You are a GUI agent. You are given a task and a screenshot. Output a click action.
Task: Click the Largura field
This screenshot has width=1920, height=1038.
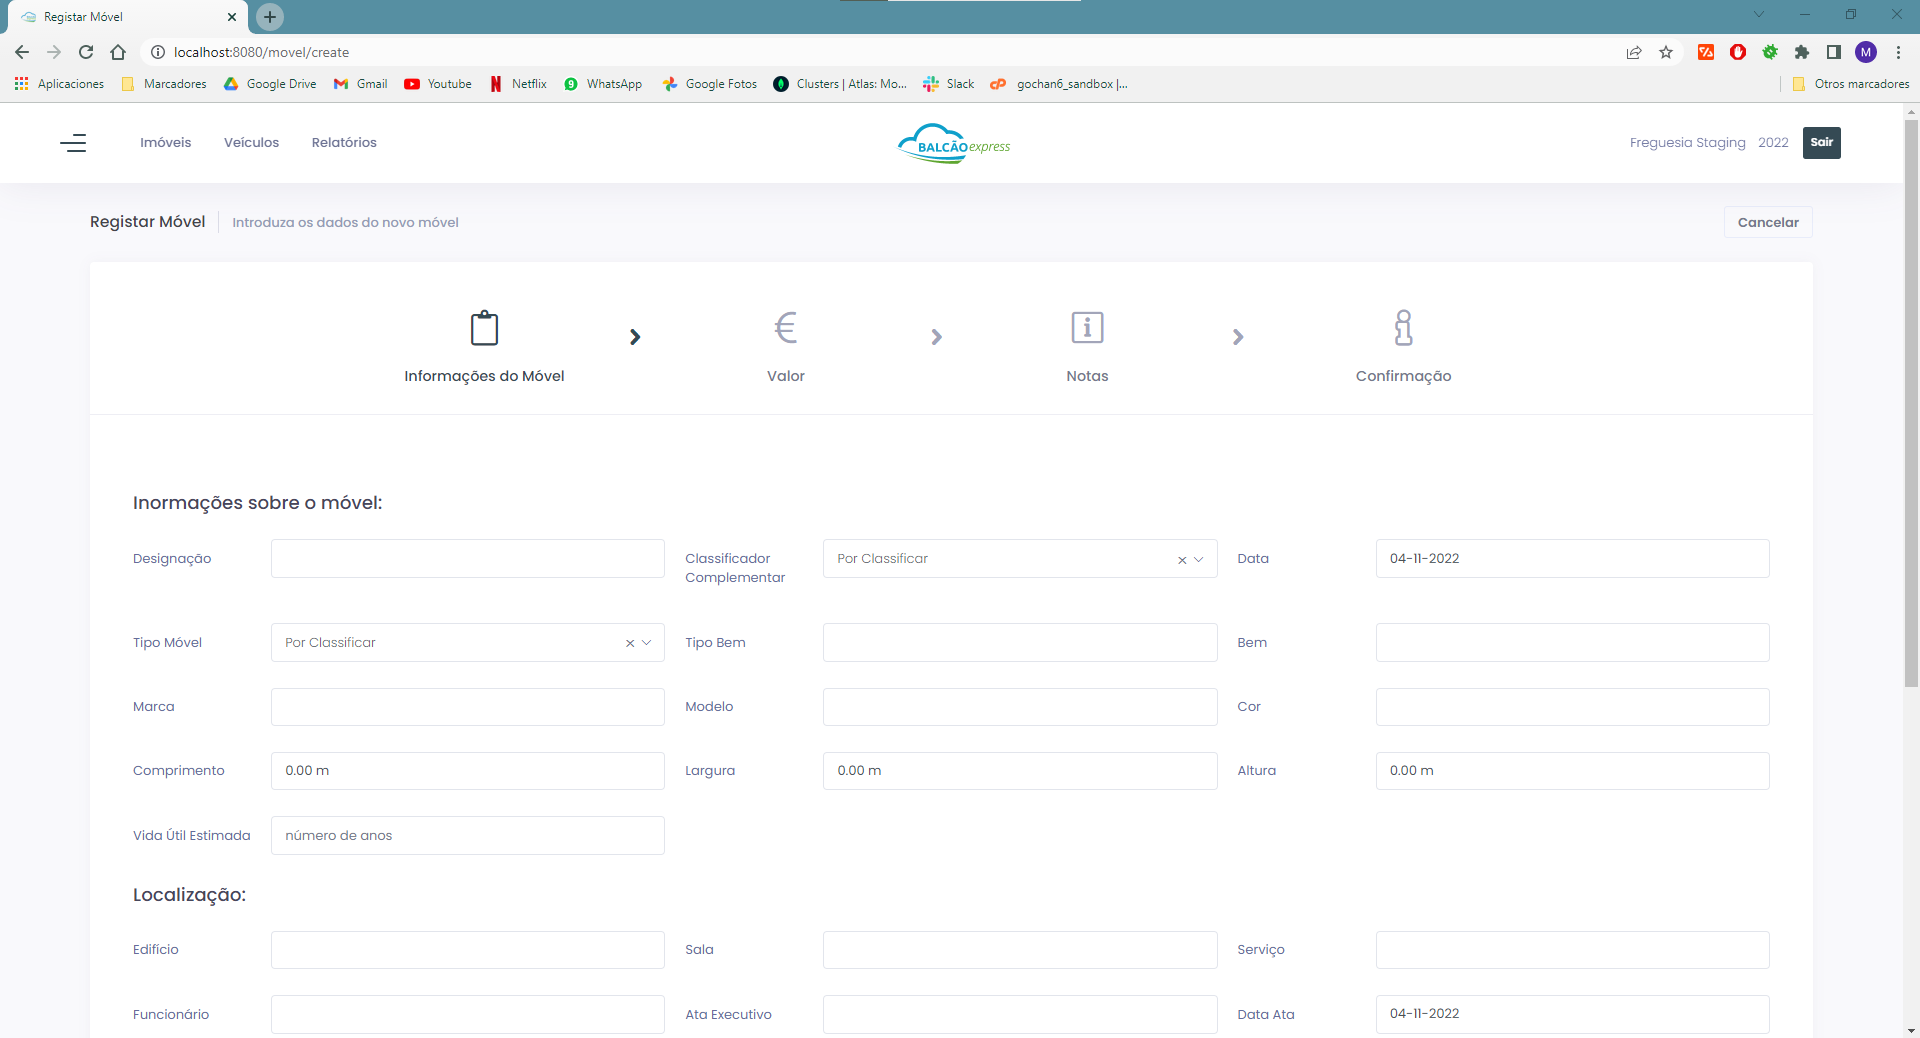[x=1020, y=771]
